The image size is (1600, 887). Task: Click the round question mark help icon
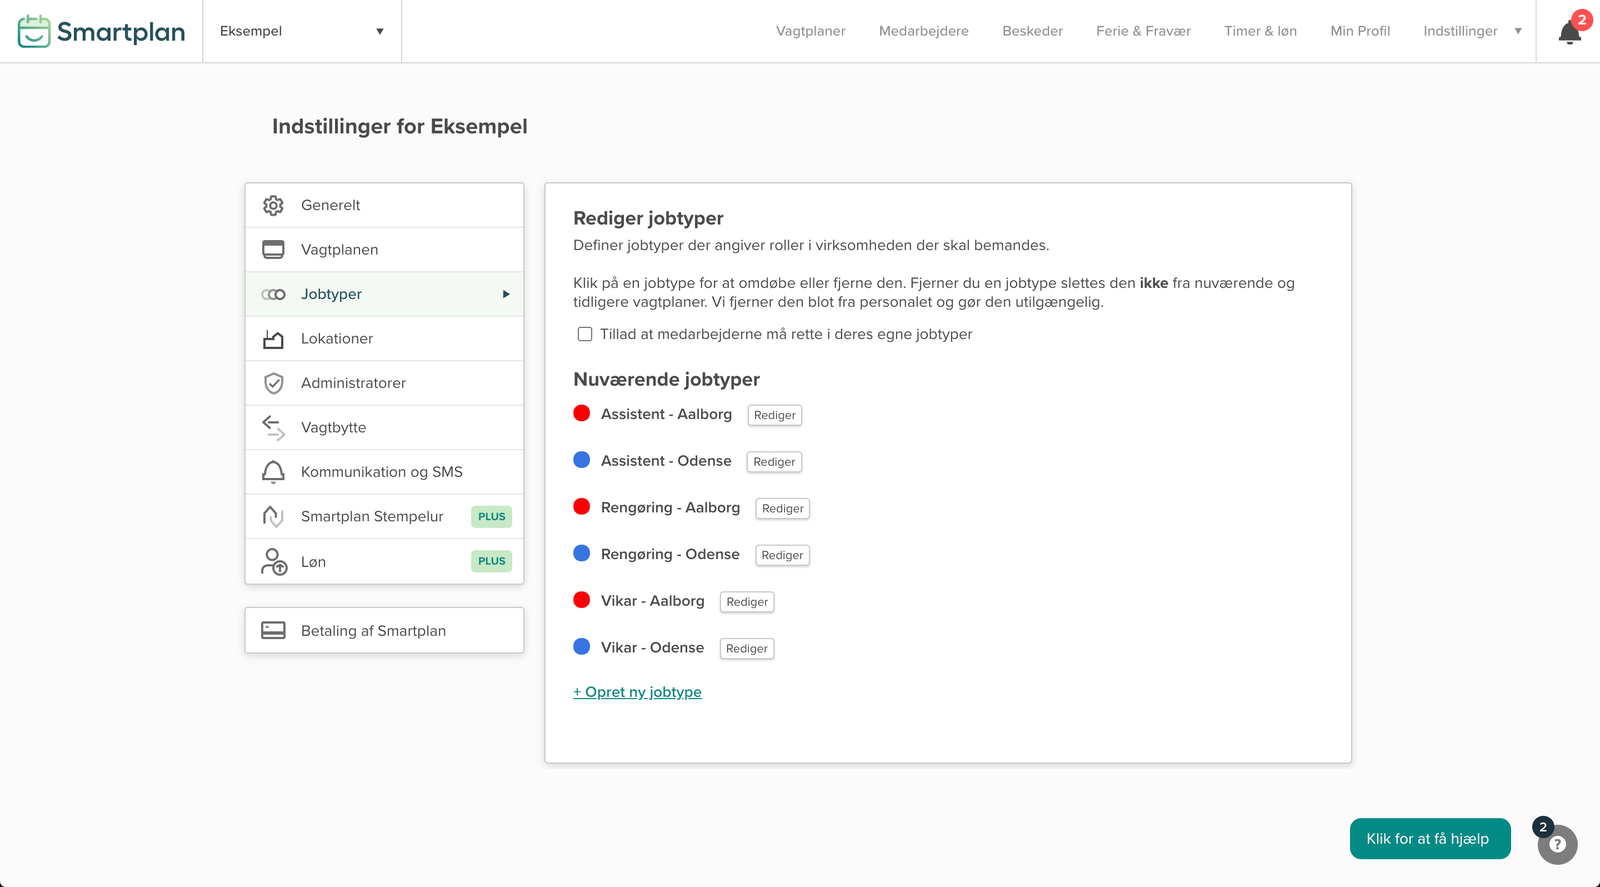[1557, 845]
